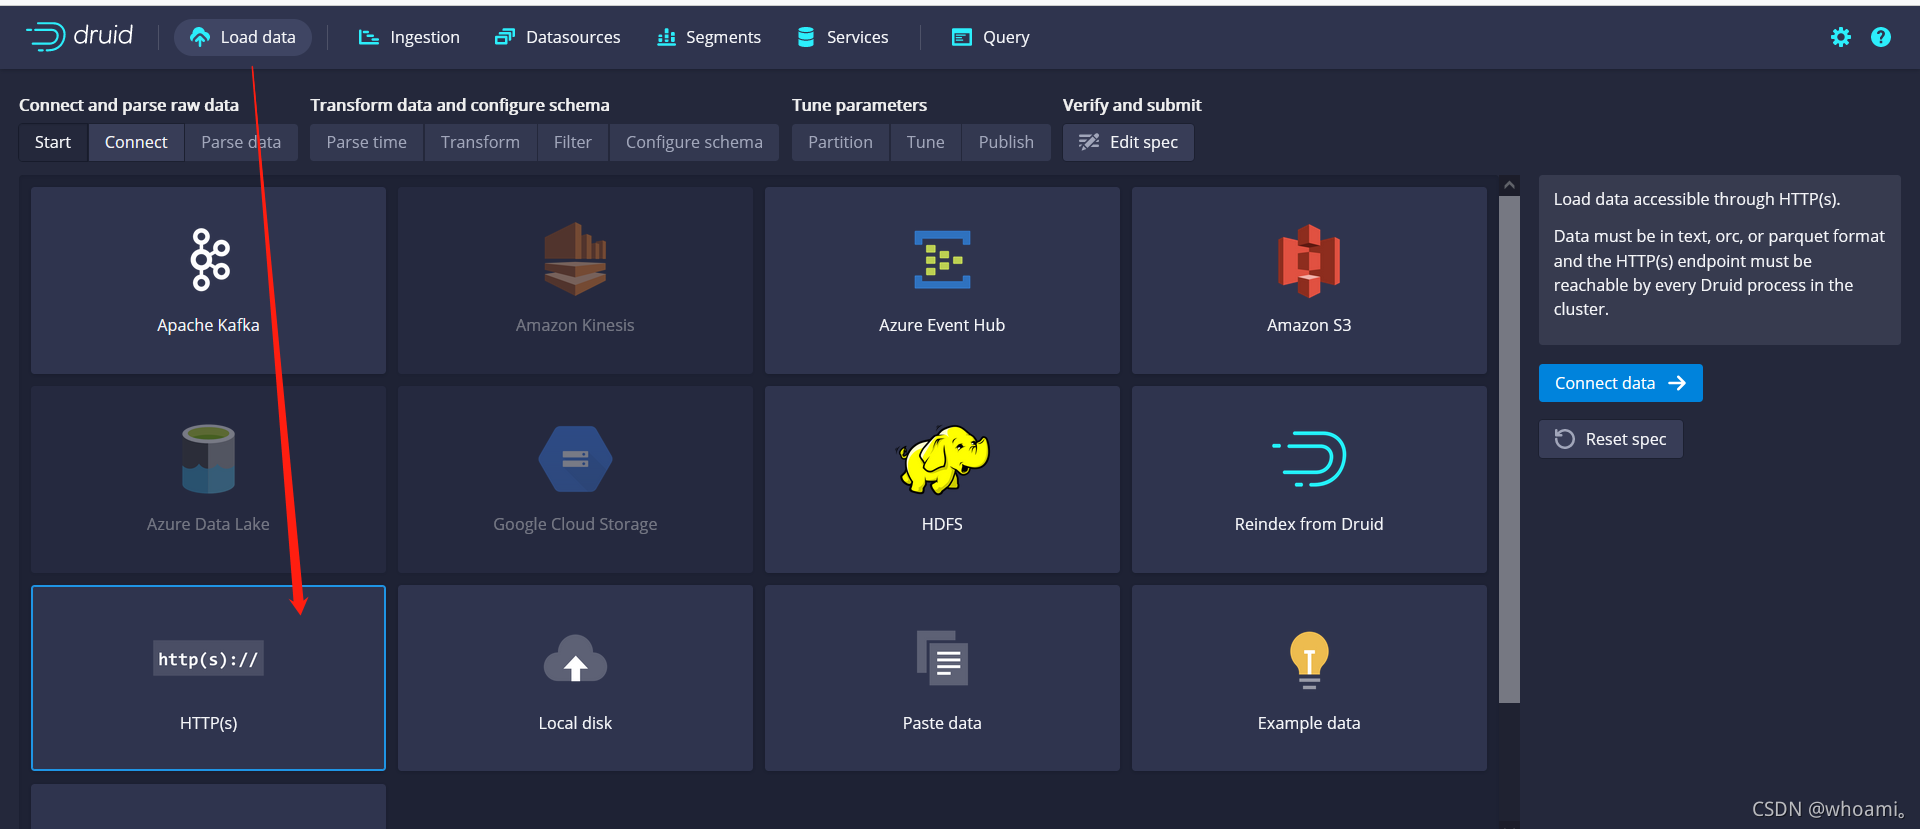Open the settings gear menu

pos(1840,37)
